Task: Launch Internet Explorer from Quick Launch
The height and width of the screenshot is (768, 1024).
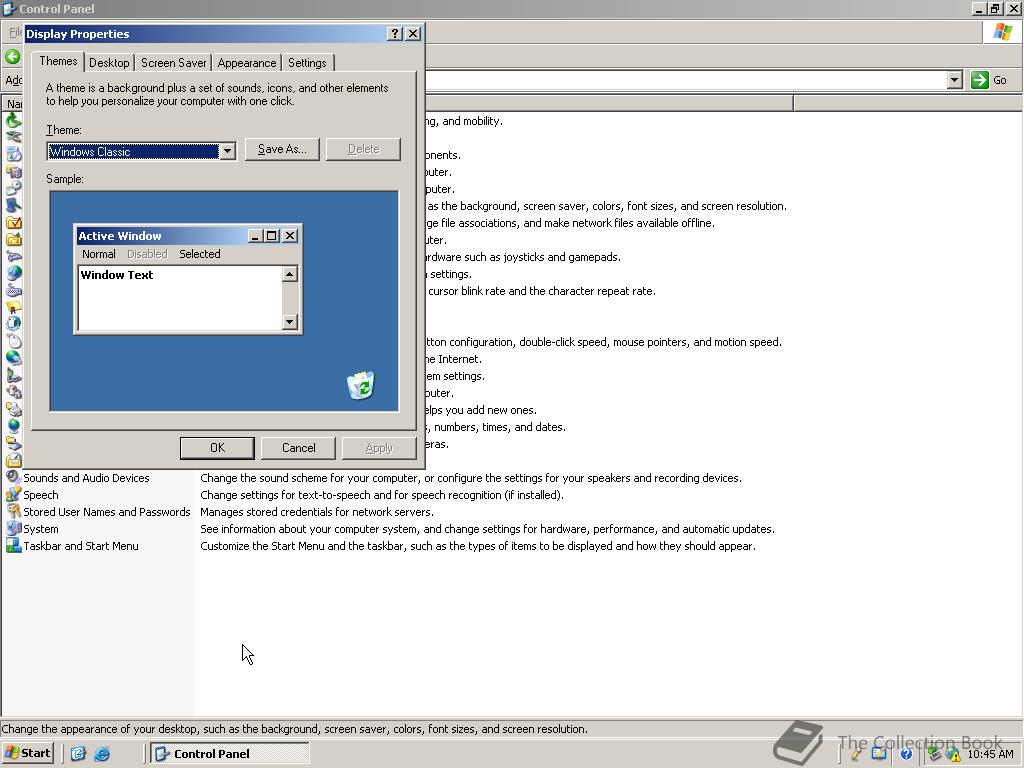Action: tap(102, 754)
